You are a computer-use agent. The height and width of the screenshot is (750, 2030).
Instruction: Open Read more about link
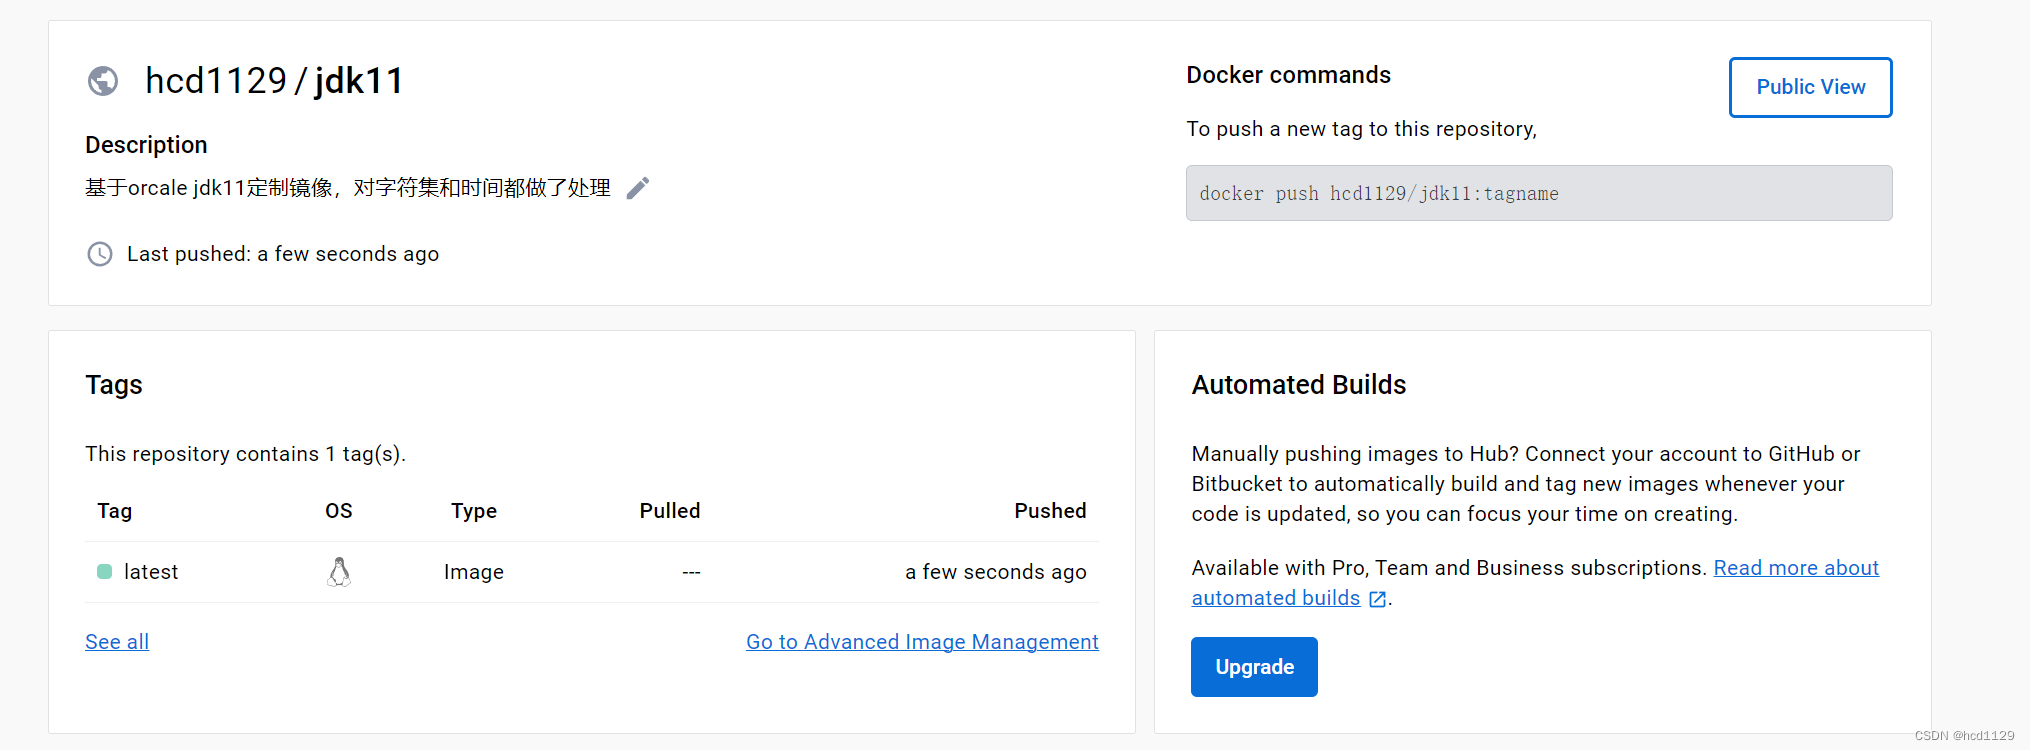pyautogui.click(x=1796, y=568)
